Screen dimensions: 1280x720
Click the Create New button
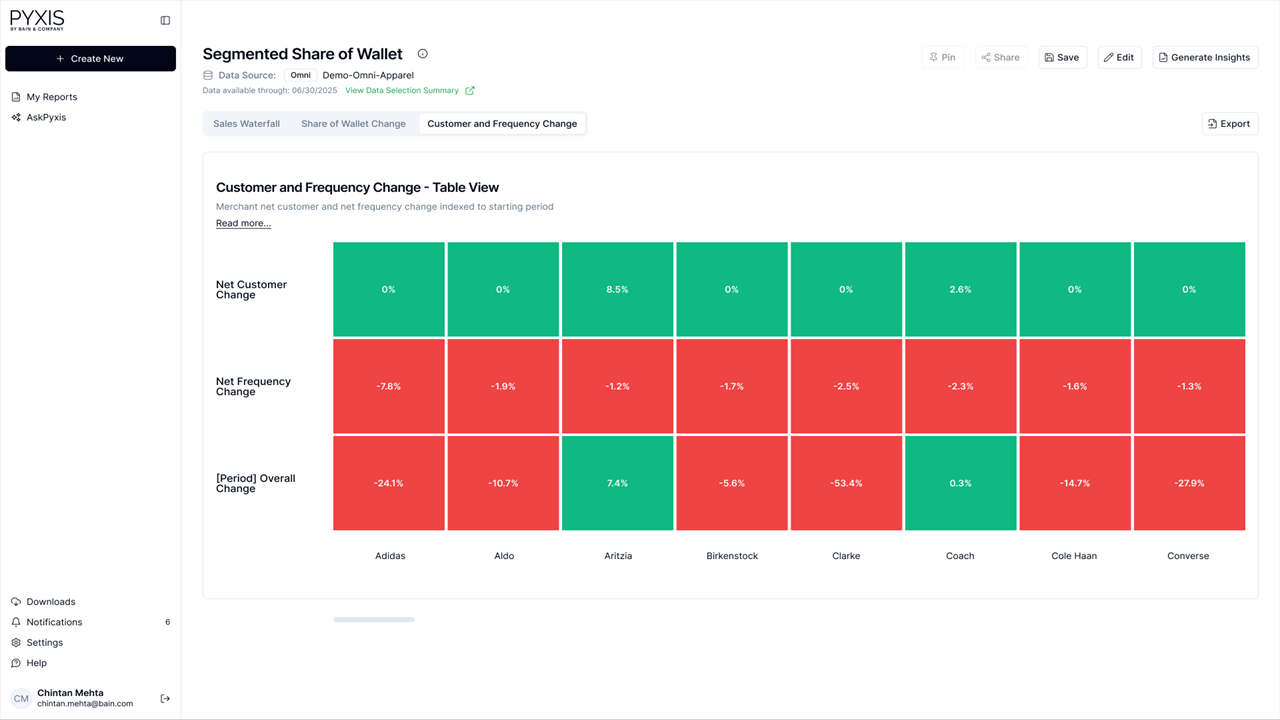pyautogui.click(x=90, y=59)
